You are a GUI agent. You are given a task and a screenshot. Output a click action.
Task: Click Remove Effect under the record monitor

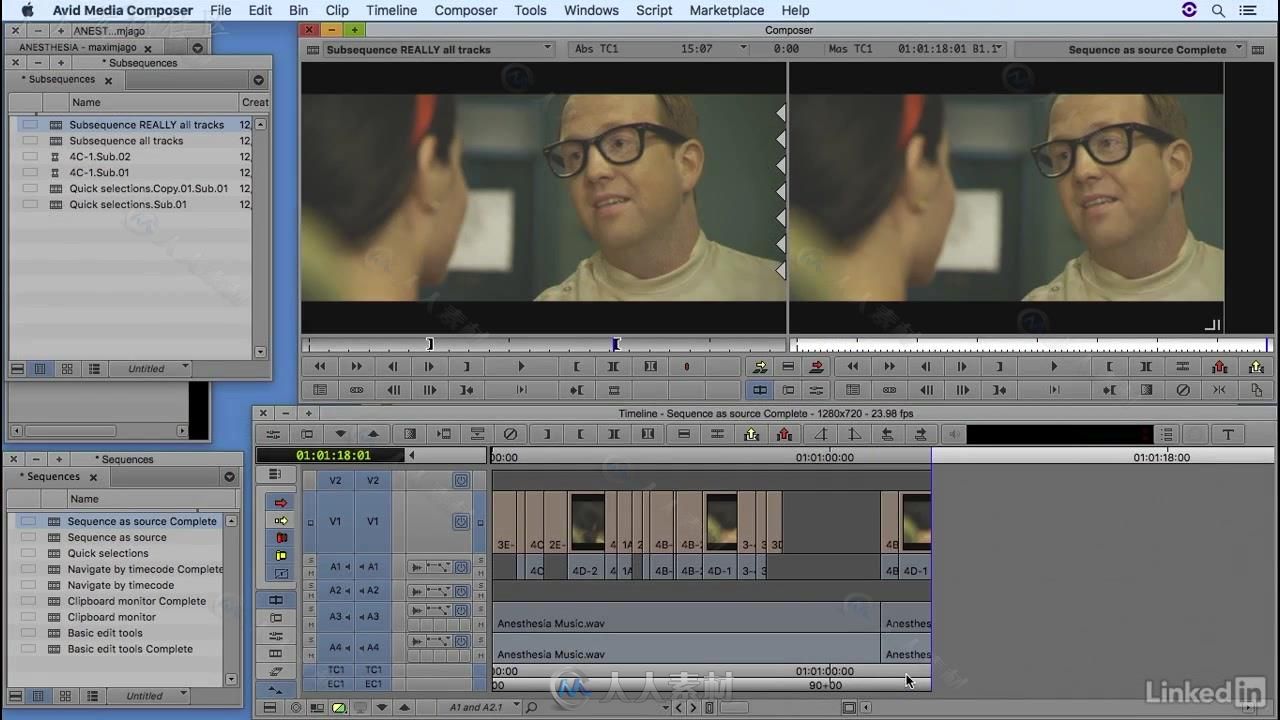point(1183,390)
